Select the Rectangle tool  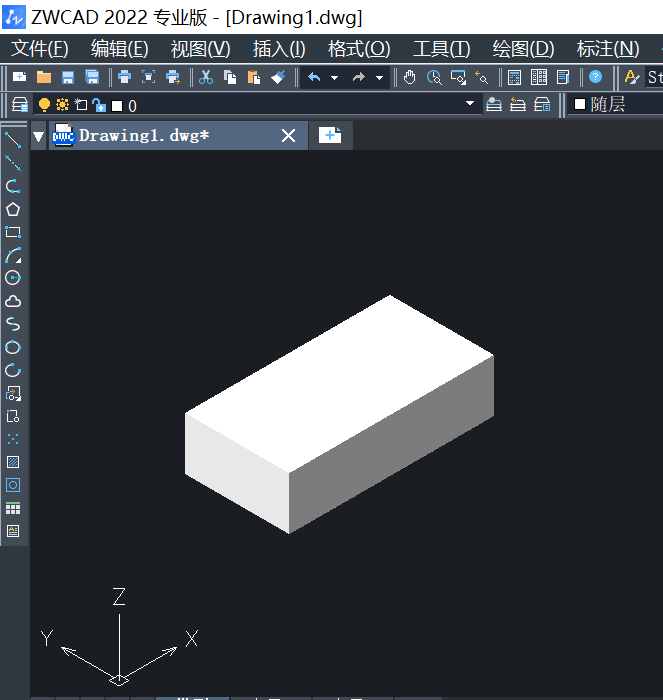tap(13, 232)
